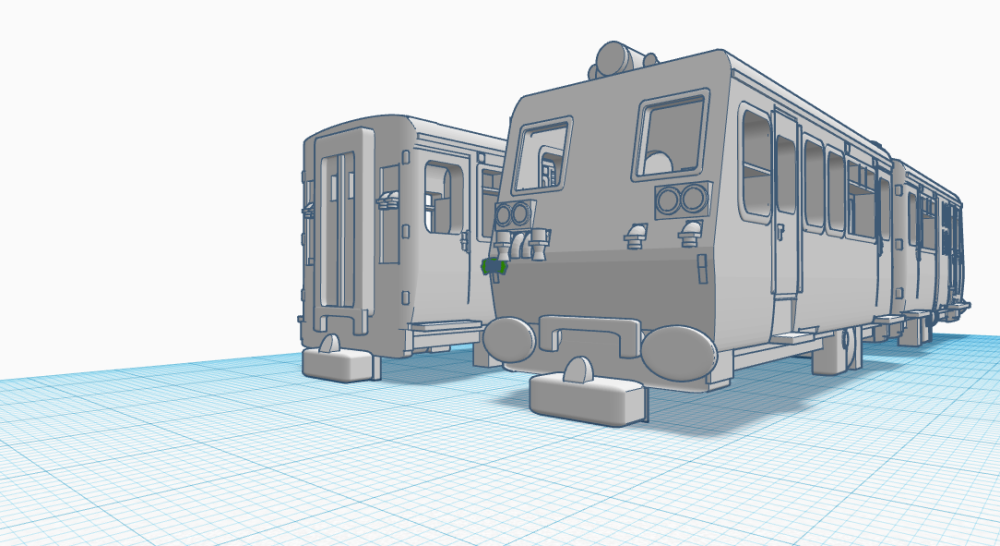Select the green valve on the front train
The height and width of the screenshot is (546, 1000).
coord(494,267)
